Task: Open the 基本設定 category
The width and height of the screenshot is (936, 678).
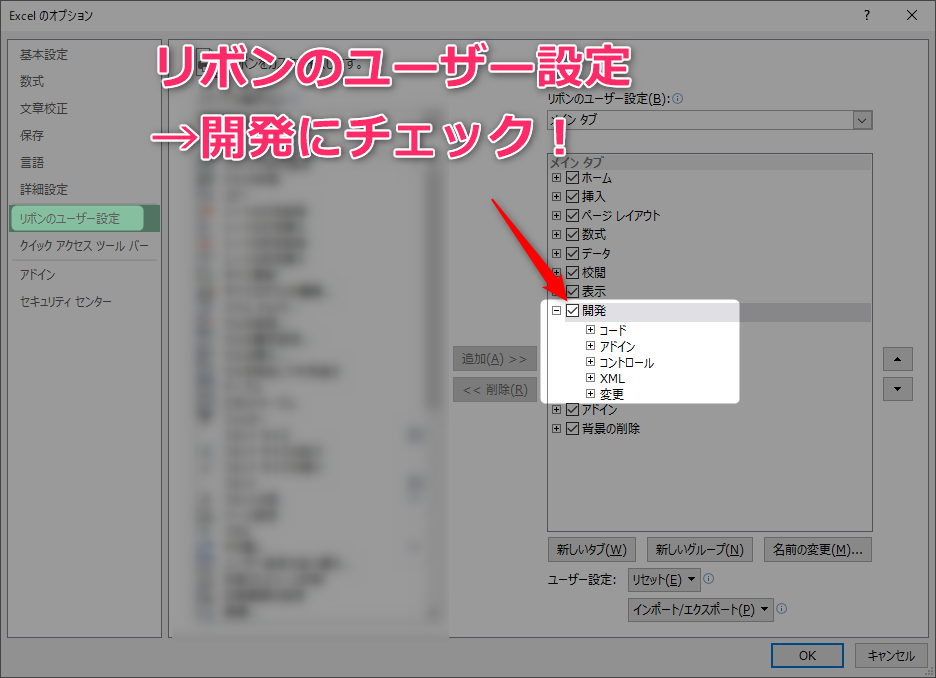Action: click(x=44, y=55)
